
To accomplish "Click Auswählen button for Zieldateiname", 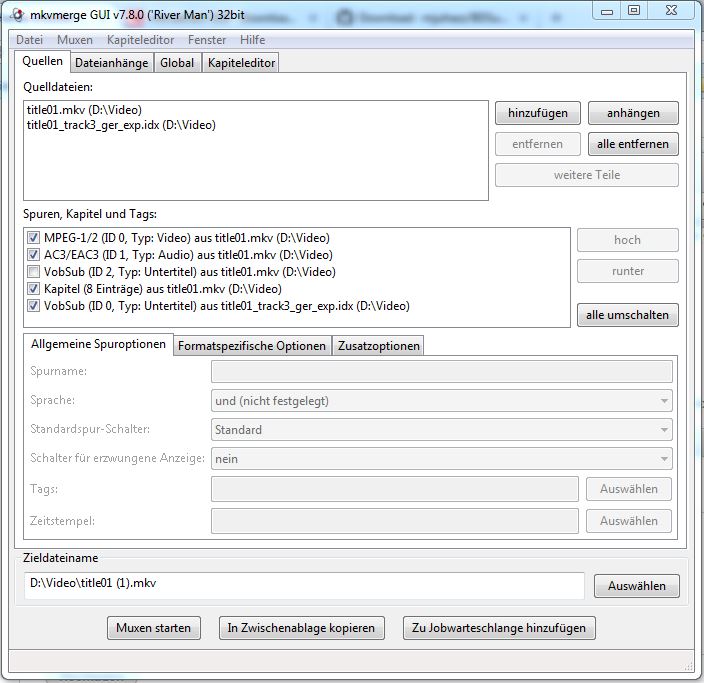I will pyautogui.click(x=637, y=586).
